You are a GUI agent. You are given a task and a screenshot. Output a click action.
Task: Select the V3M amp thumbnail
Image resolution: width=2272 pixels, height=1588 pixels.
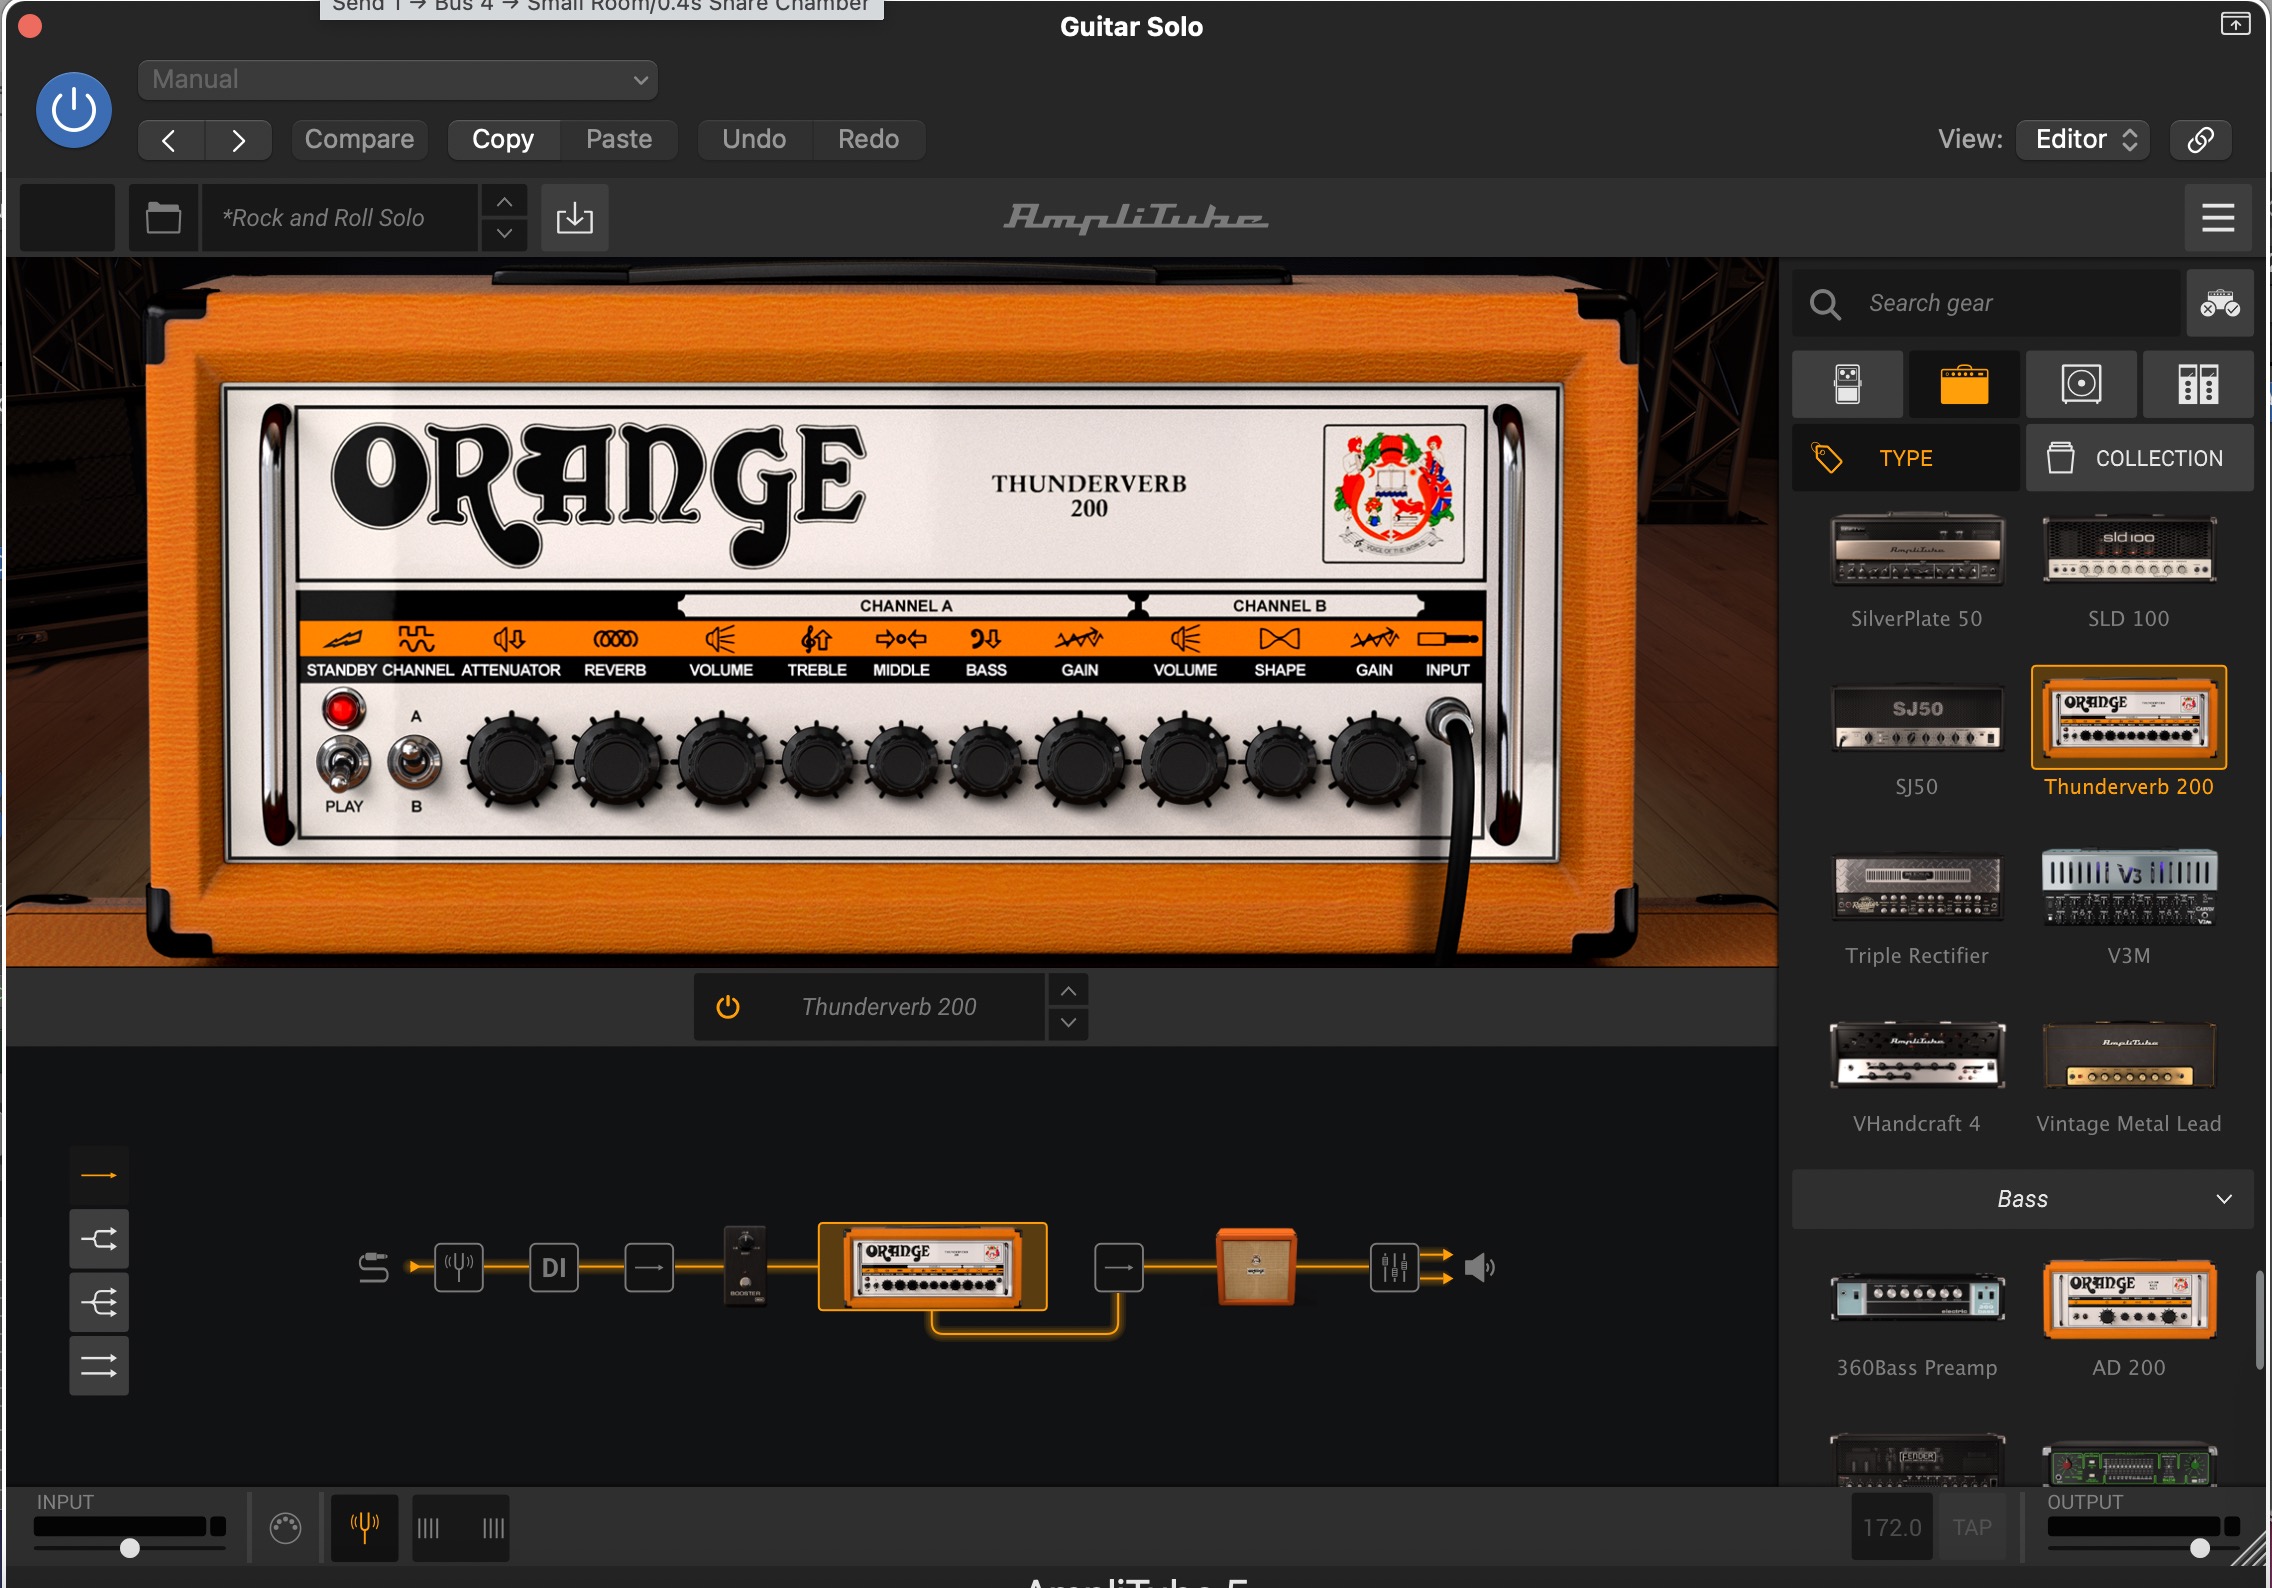[2128, 886]
